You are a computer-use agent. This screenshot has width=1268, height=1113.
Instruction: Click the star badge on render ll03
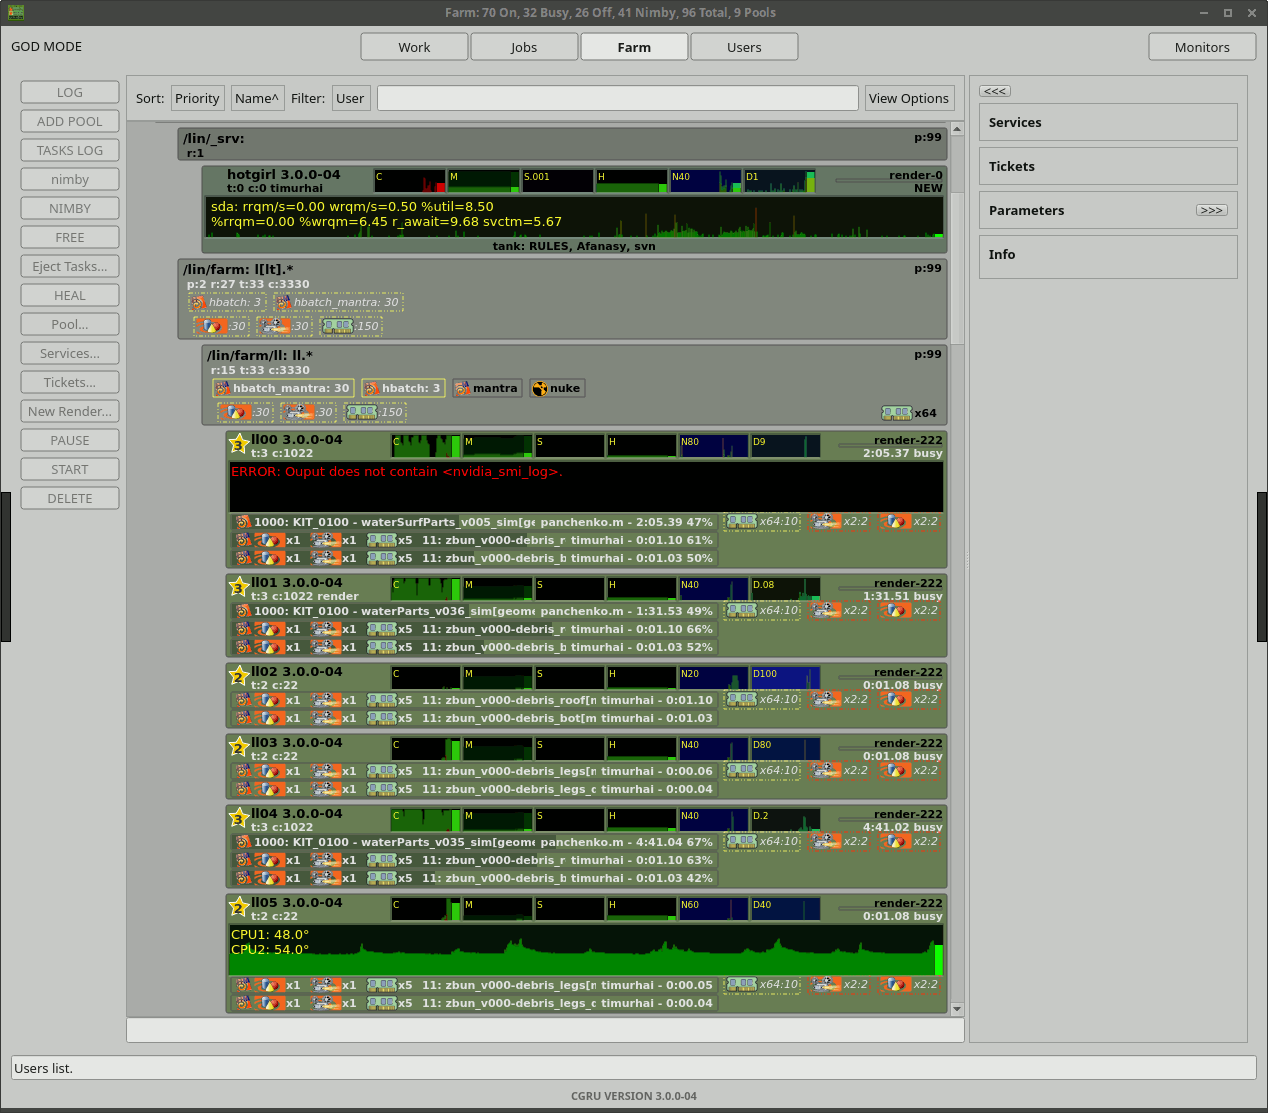[x=239, y=748]
